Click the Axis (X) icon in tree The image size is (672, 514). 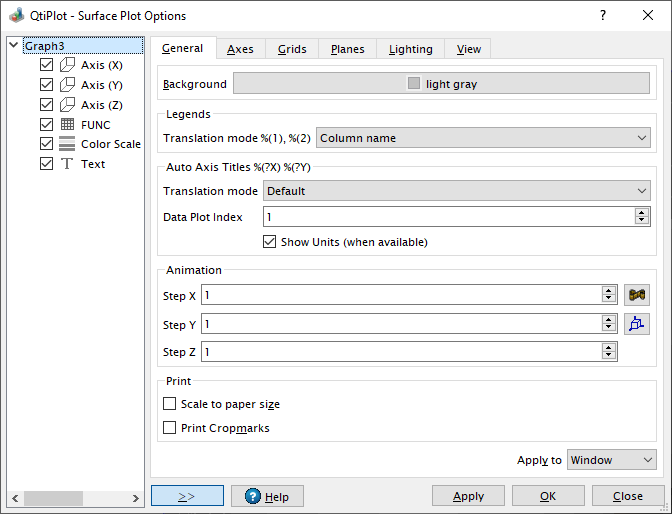67,65
